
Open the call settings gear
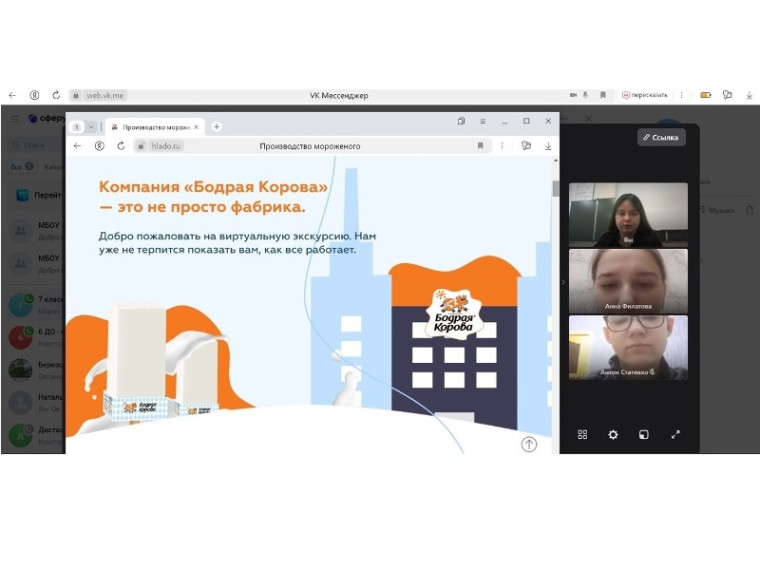click(613, 434)
